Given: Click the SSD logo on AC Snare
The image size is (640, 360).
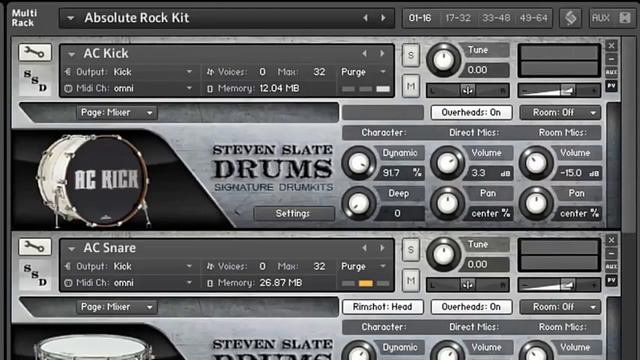Looking at the screenshot, I should (x=35, y=275).
